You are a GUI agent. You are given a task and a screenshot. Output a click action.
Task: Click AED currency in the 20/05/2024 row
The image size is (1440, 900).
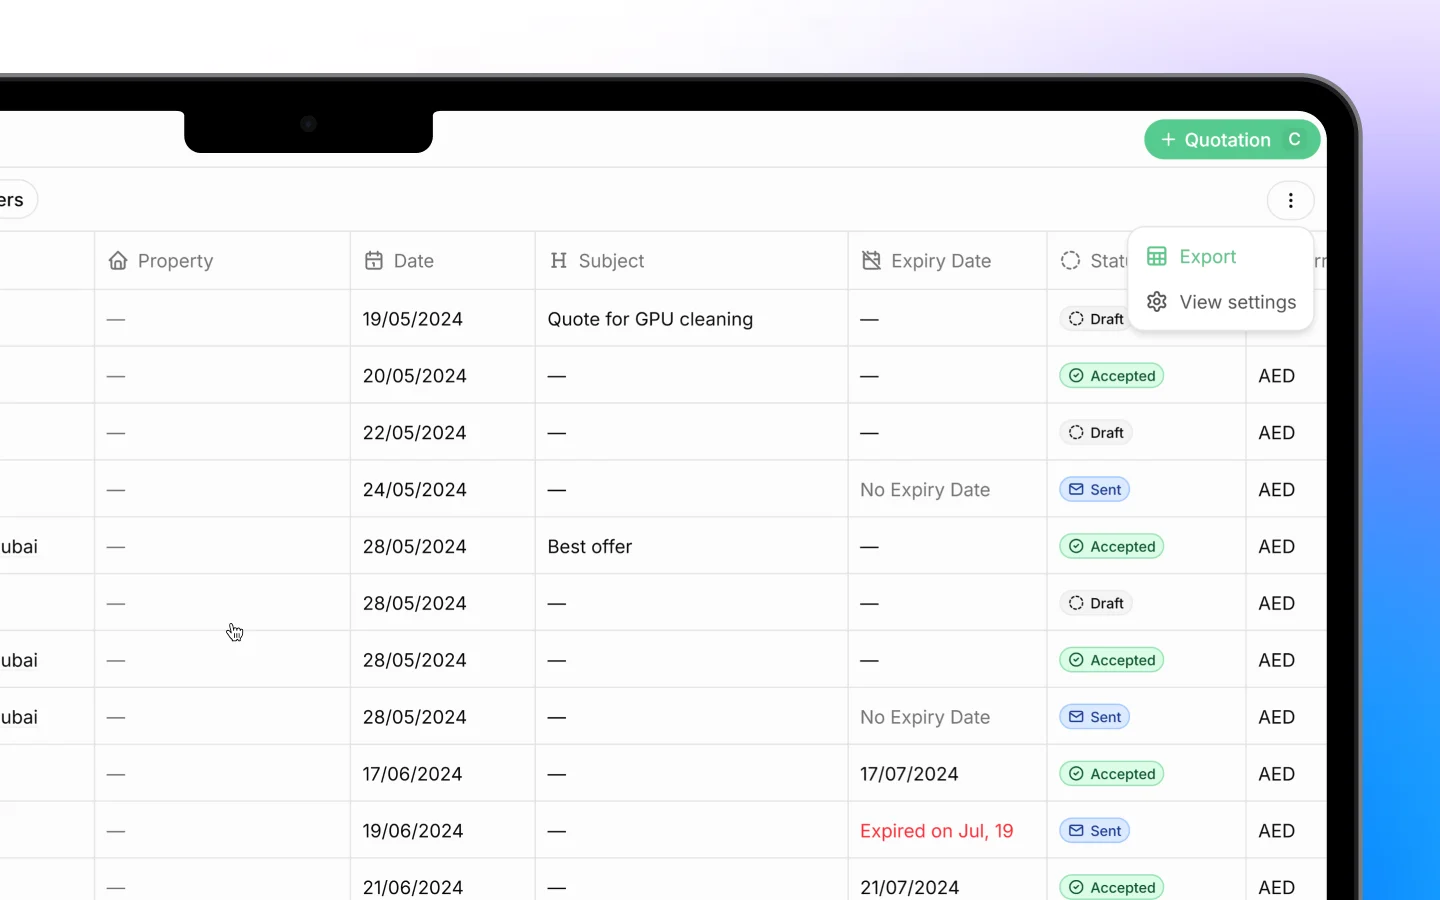pyautogui.click(x=1277, y=376)
